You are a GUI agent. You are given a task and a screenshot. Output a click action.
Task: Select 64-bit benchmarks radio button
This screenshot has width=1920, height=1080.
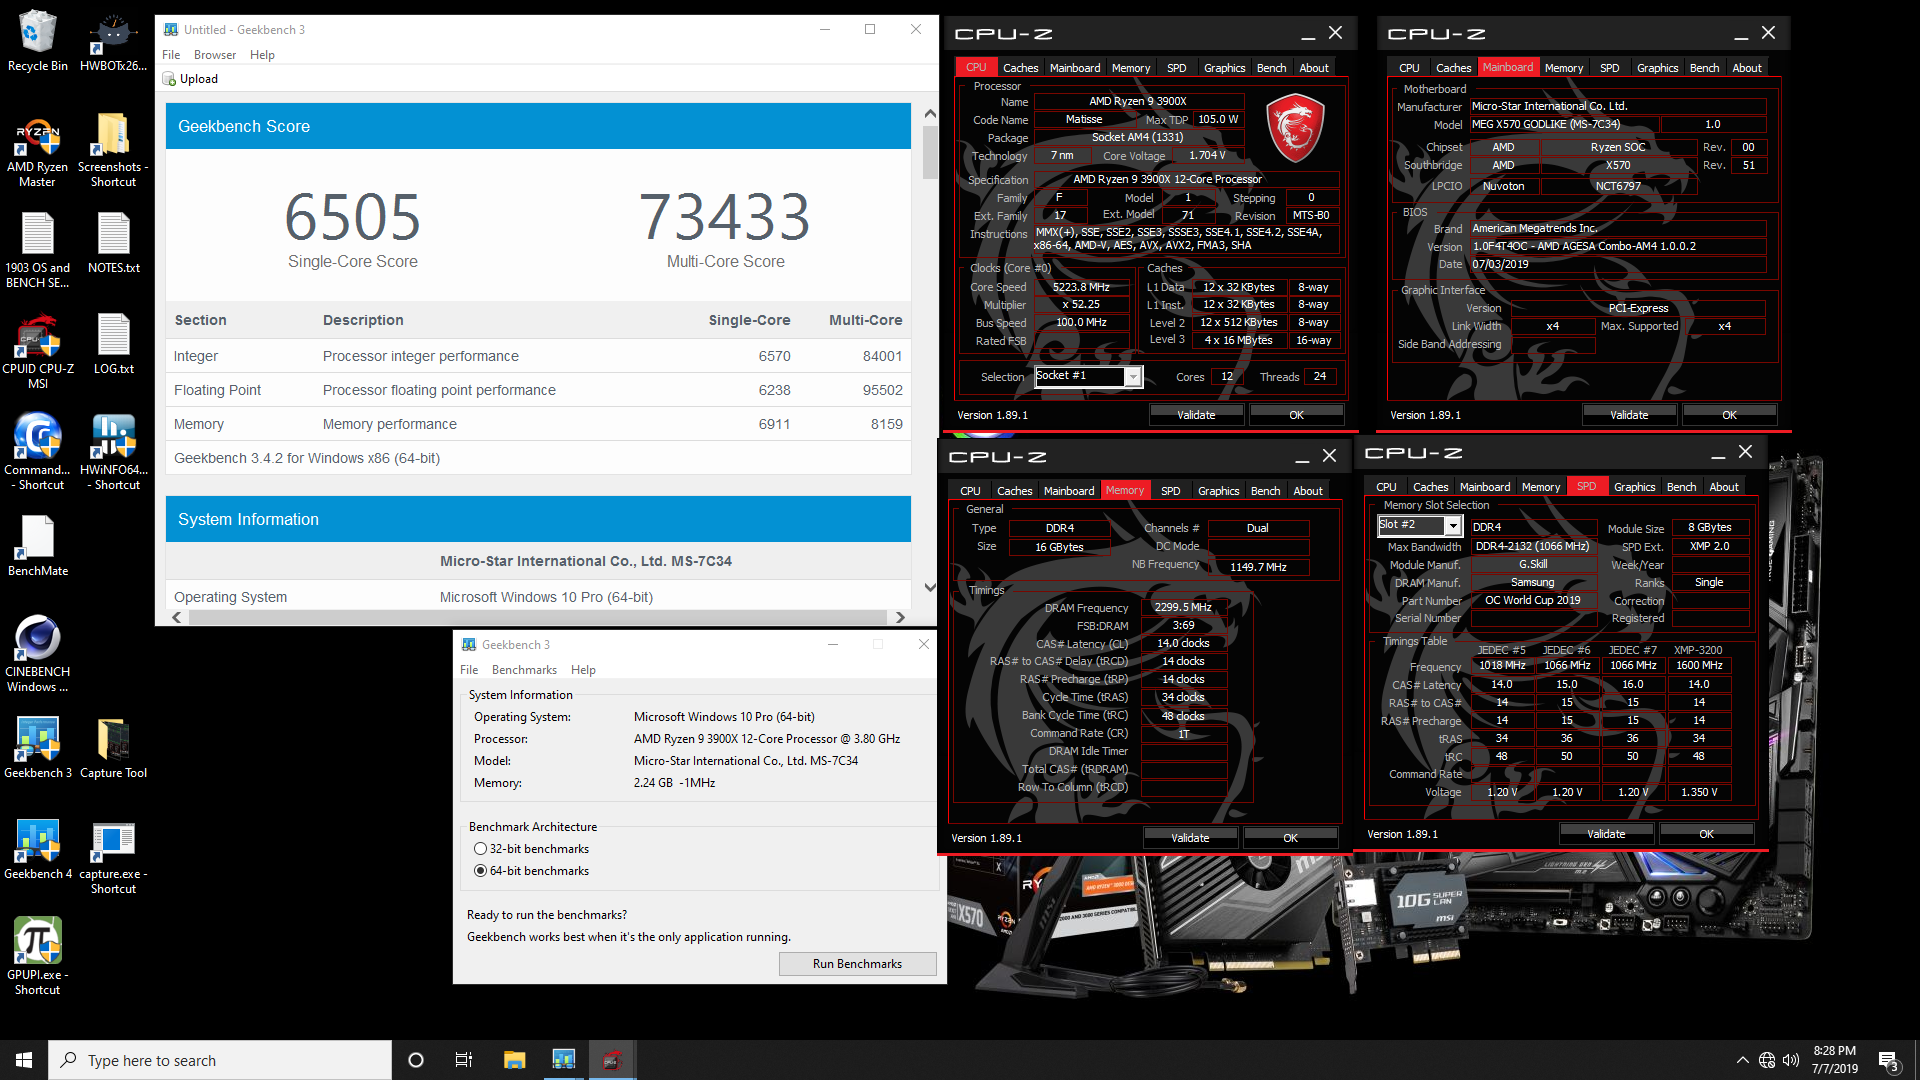[x=480, y=871]
